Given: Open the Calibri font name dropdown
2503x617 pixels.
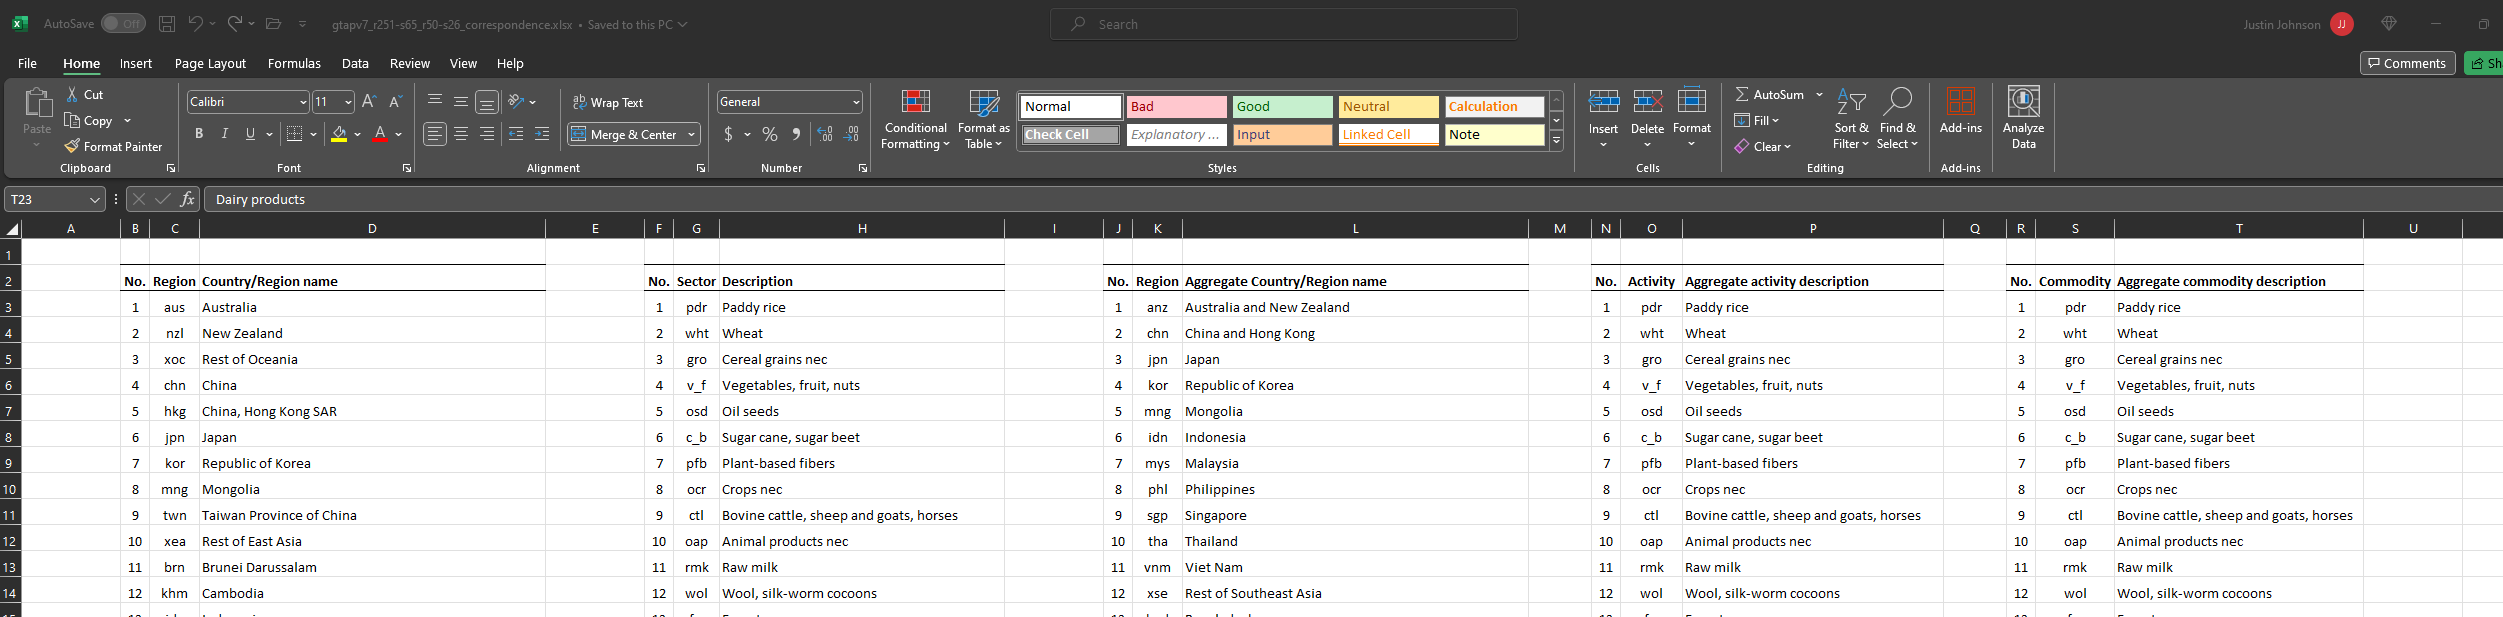Looking at the screenshot, I should click(303, 102).
